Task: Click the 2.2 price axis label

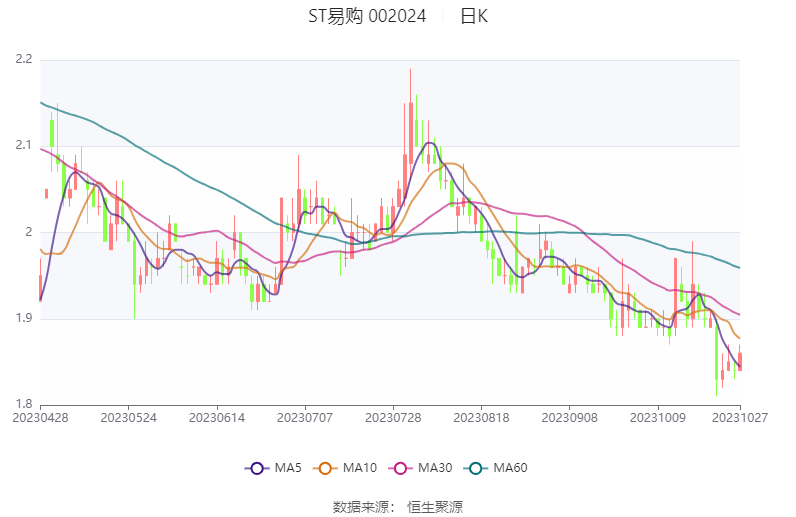Action: pos(24,59)
